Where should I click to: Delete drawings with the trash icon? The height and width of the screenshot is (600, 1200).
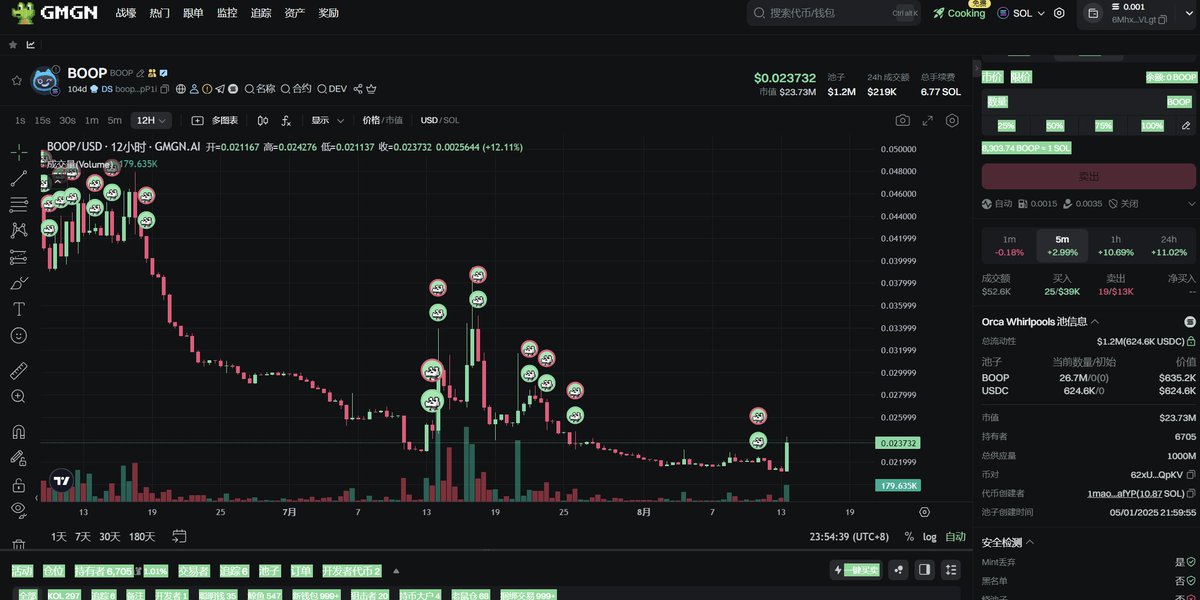tap(18, 545)
